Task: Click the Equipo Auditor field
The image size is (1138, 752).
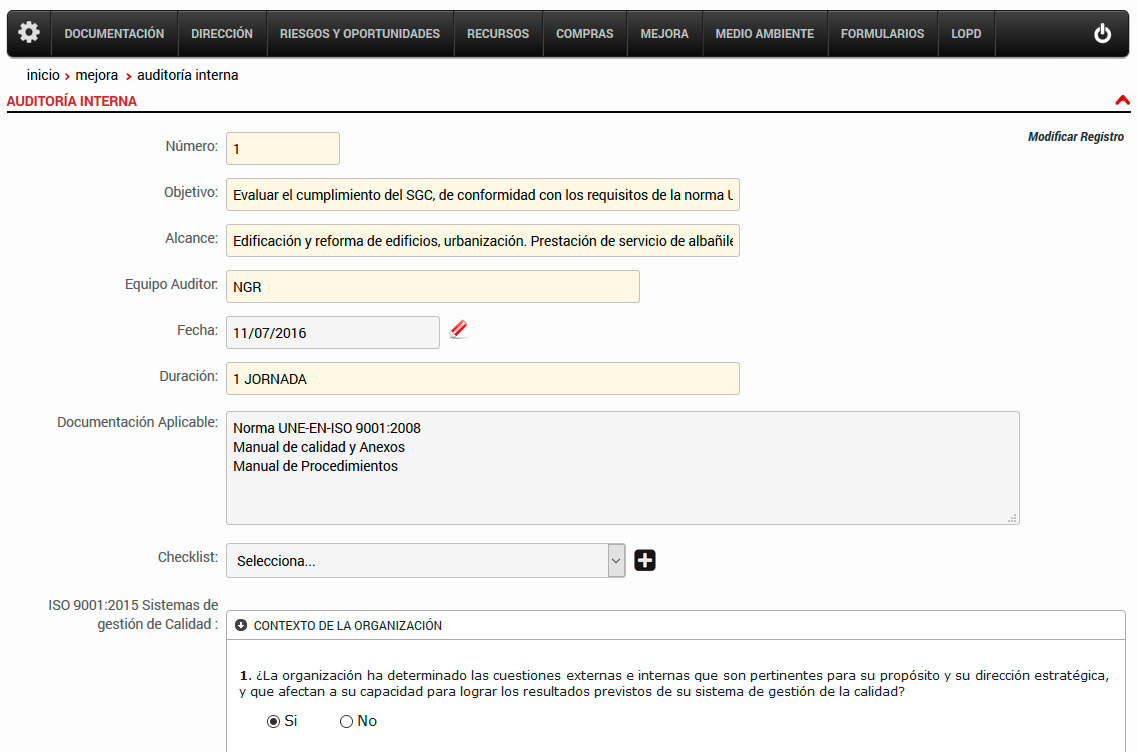Action: [433, 287]
